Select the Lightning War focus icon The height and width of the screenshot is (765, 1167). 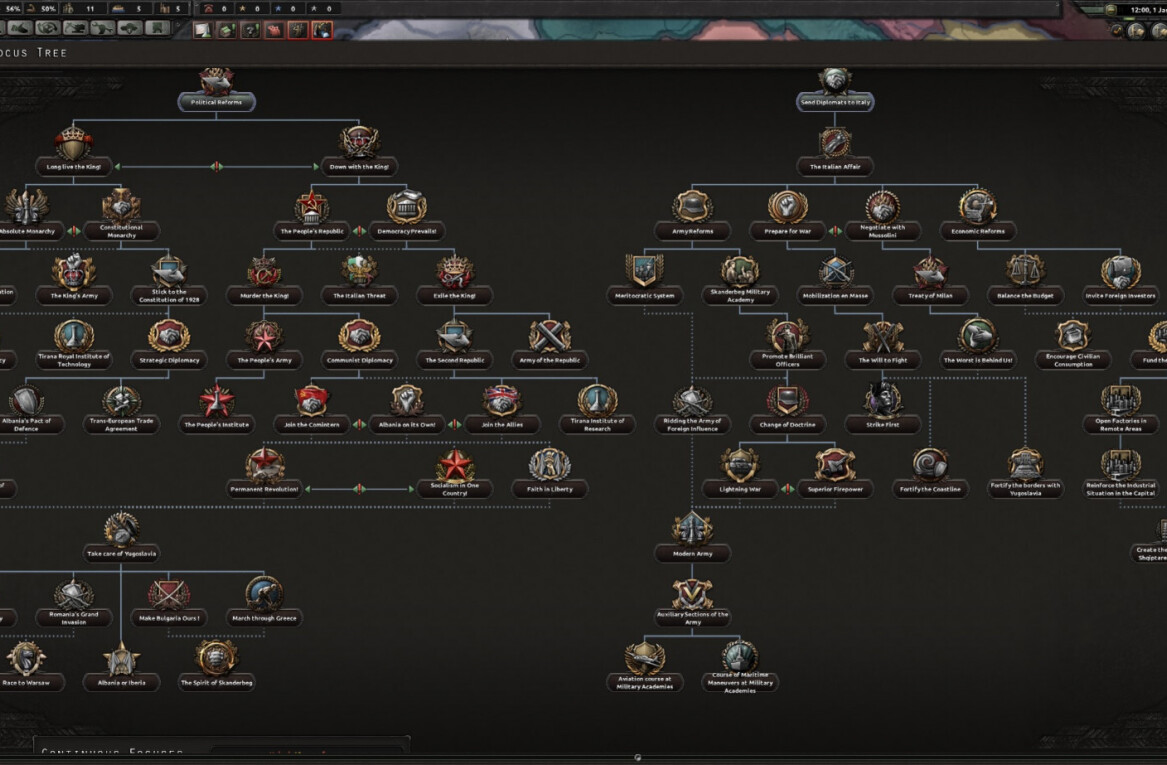pos(740,465)
